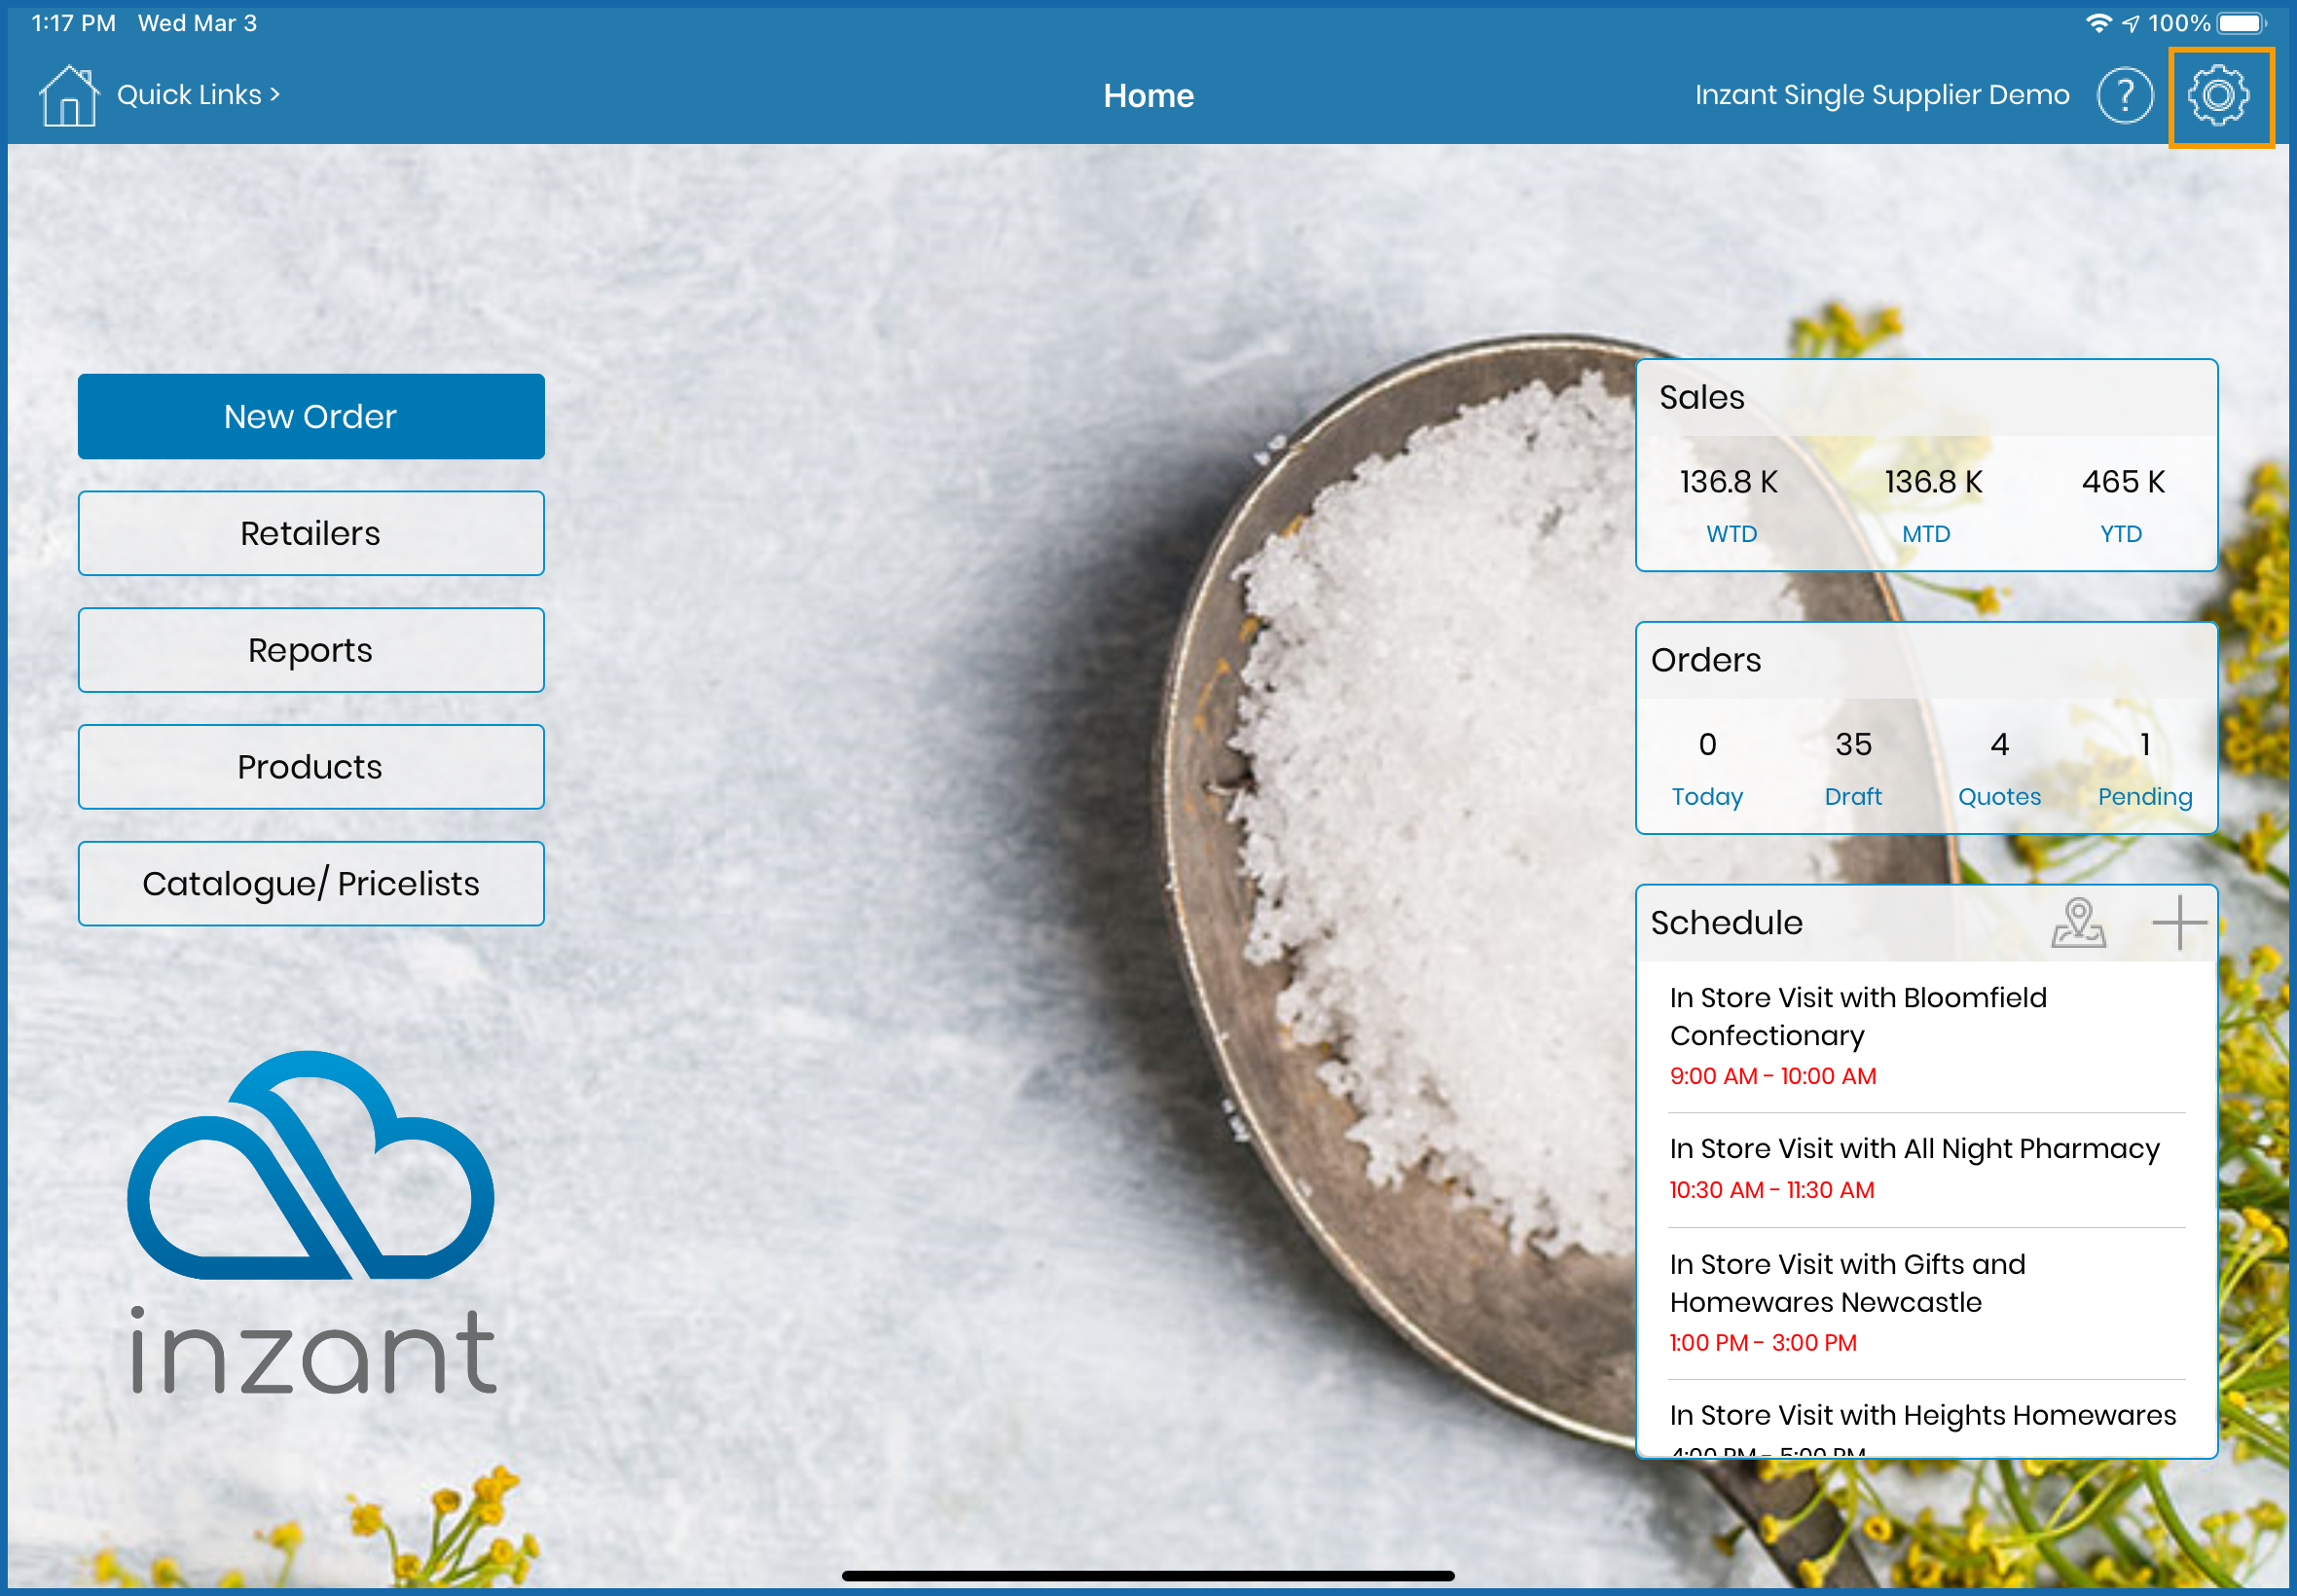Start a New Order

[311, 416]
